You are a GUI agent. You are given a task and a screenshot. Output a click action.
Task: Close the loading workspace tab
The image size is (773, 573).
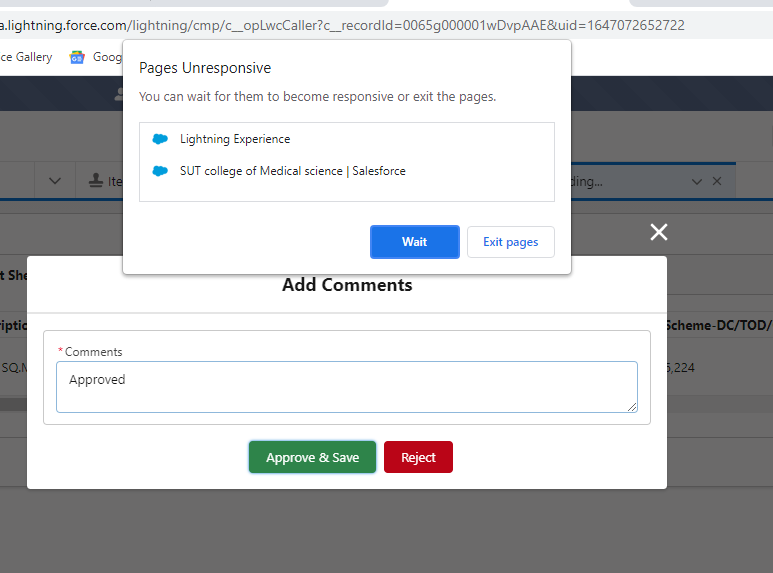point(717,181)
